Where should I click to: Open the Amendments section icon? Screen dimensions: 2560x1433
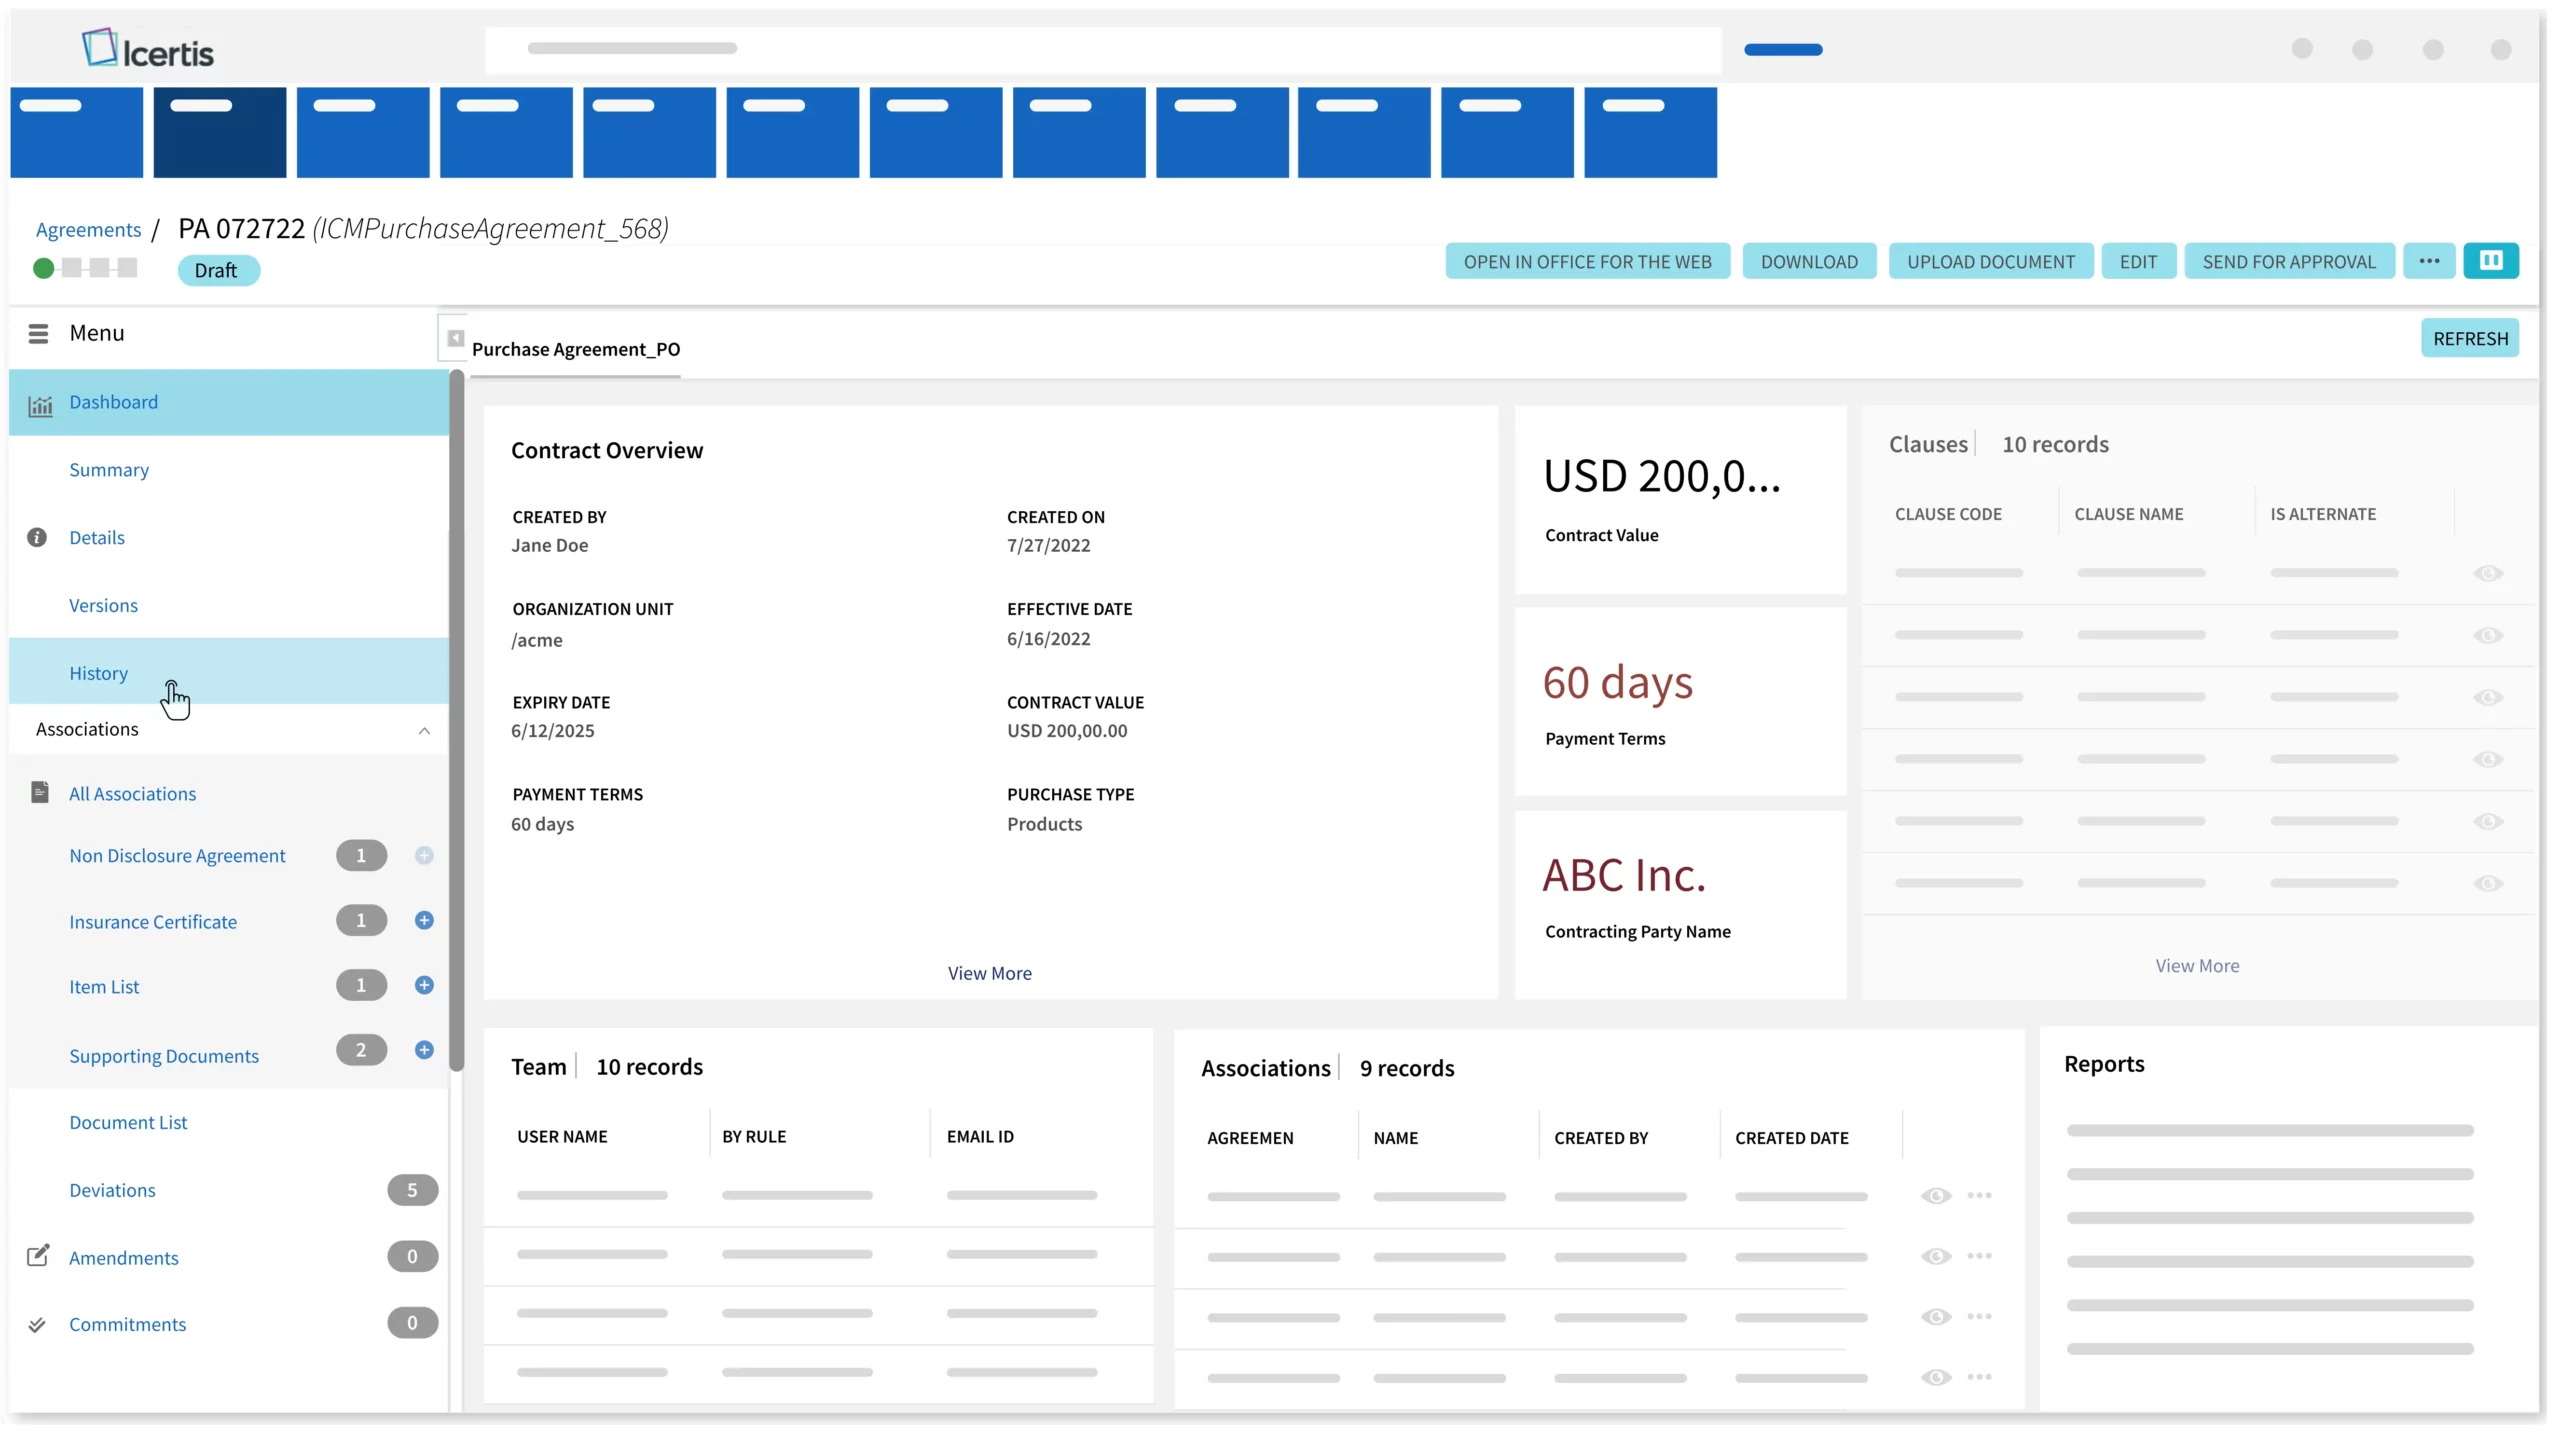[39, 1255]
